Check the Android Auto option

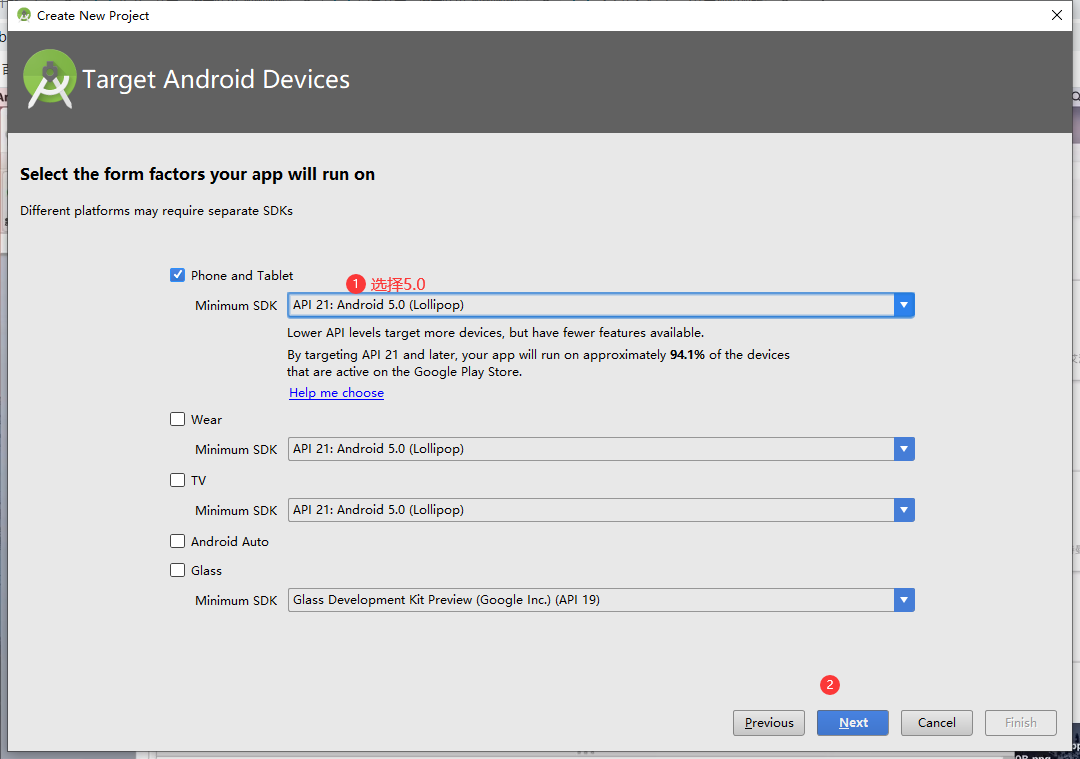[x=178, y=542]
